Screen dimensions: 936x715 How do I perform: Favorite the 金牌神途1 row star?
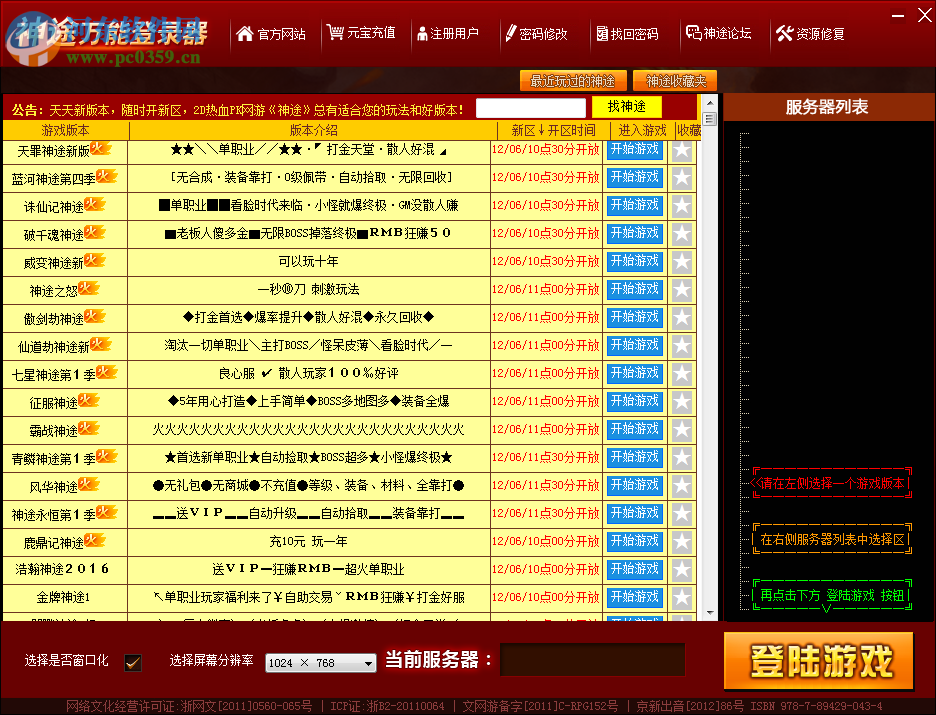[682, 599]
